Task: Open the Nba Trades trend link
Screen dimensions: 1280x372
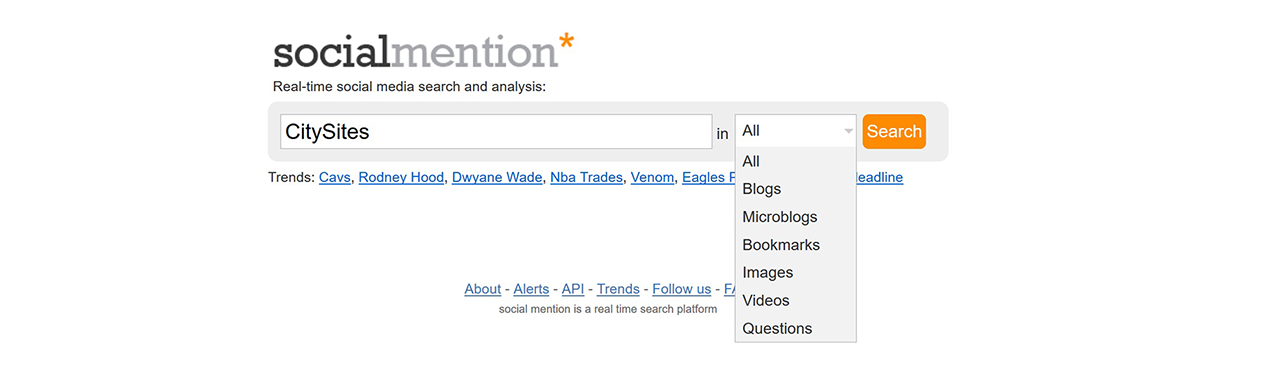Action: (586, 177)
